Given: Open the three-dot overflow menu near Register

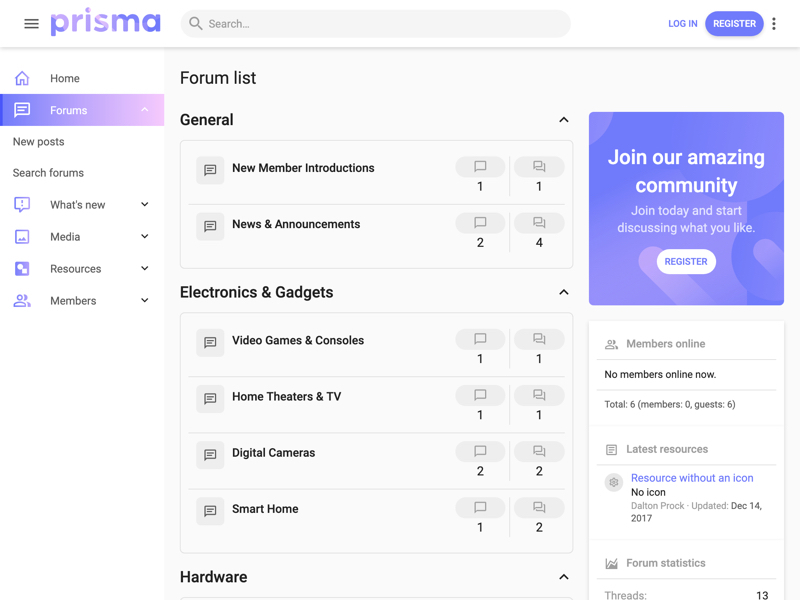Looking at the screenshot, I should pyautogui.click(x=774, y=23).
